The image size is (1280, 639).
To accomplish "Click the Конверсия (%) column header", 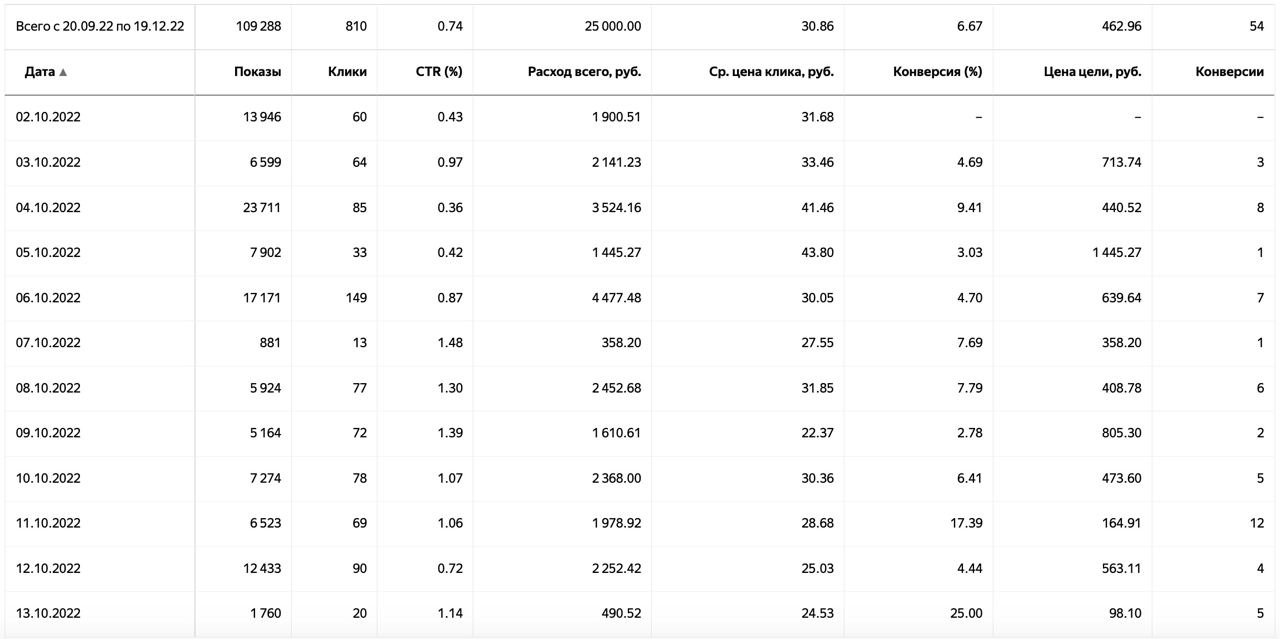I will [x=937, y=72].
